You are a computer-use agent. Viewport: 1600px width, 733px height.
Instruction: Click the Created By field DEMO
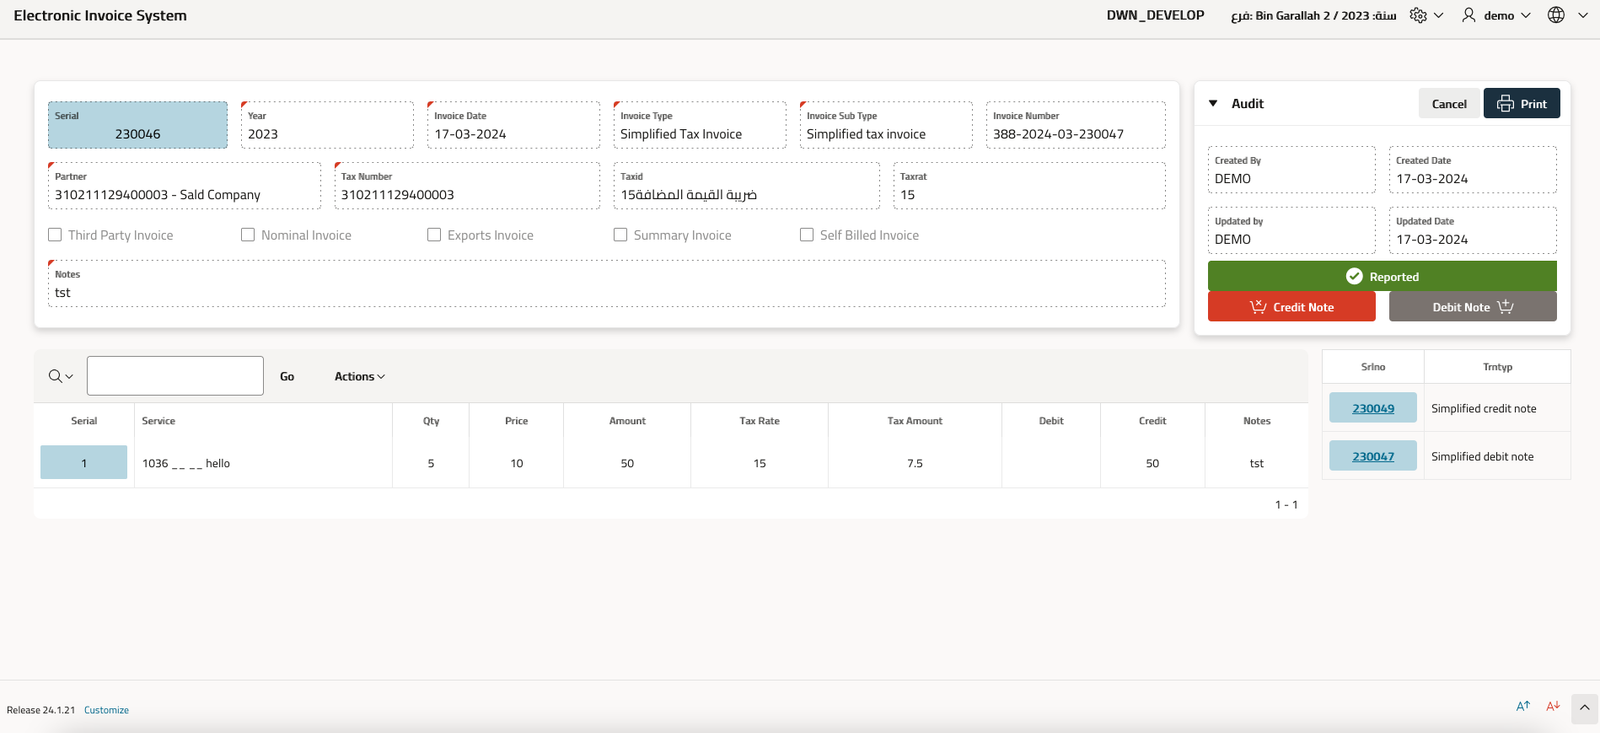tap(1292, 170)
